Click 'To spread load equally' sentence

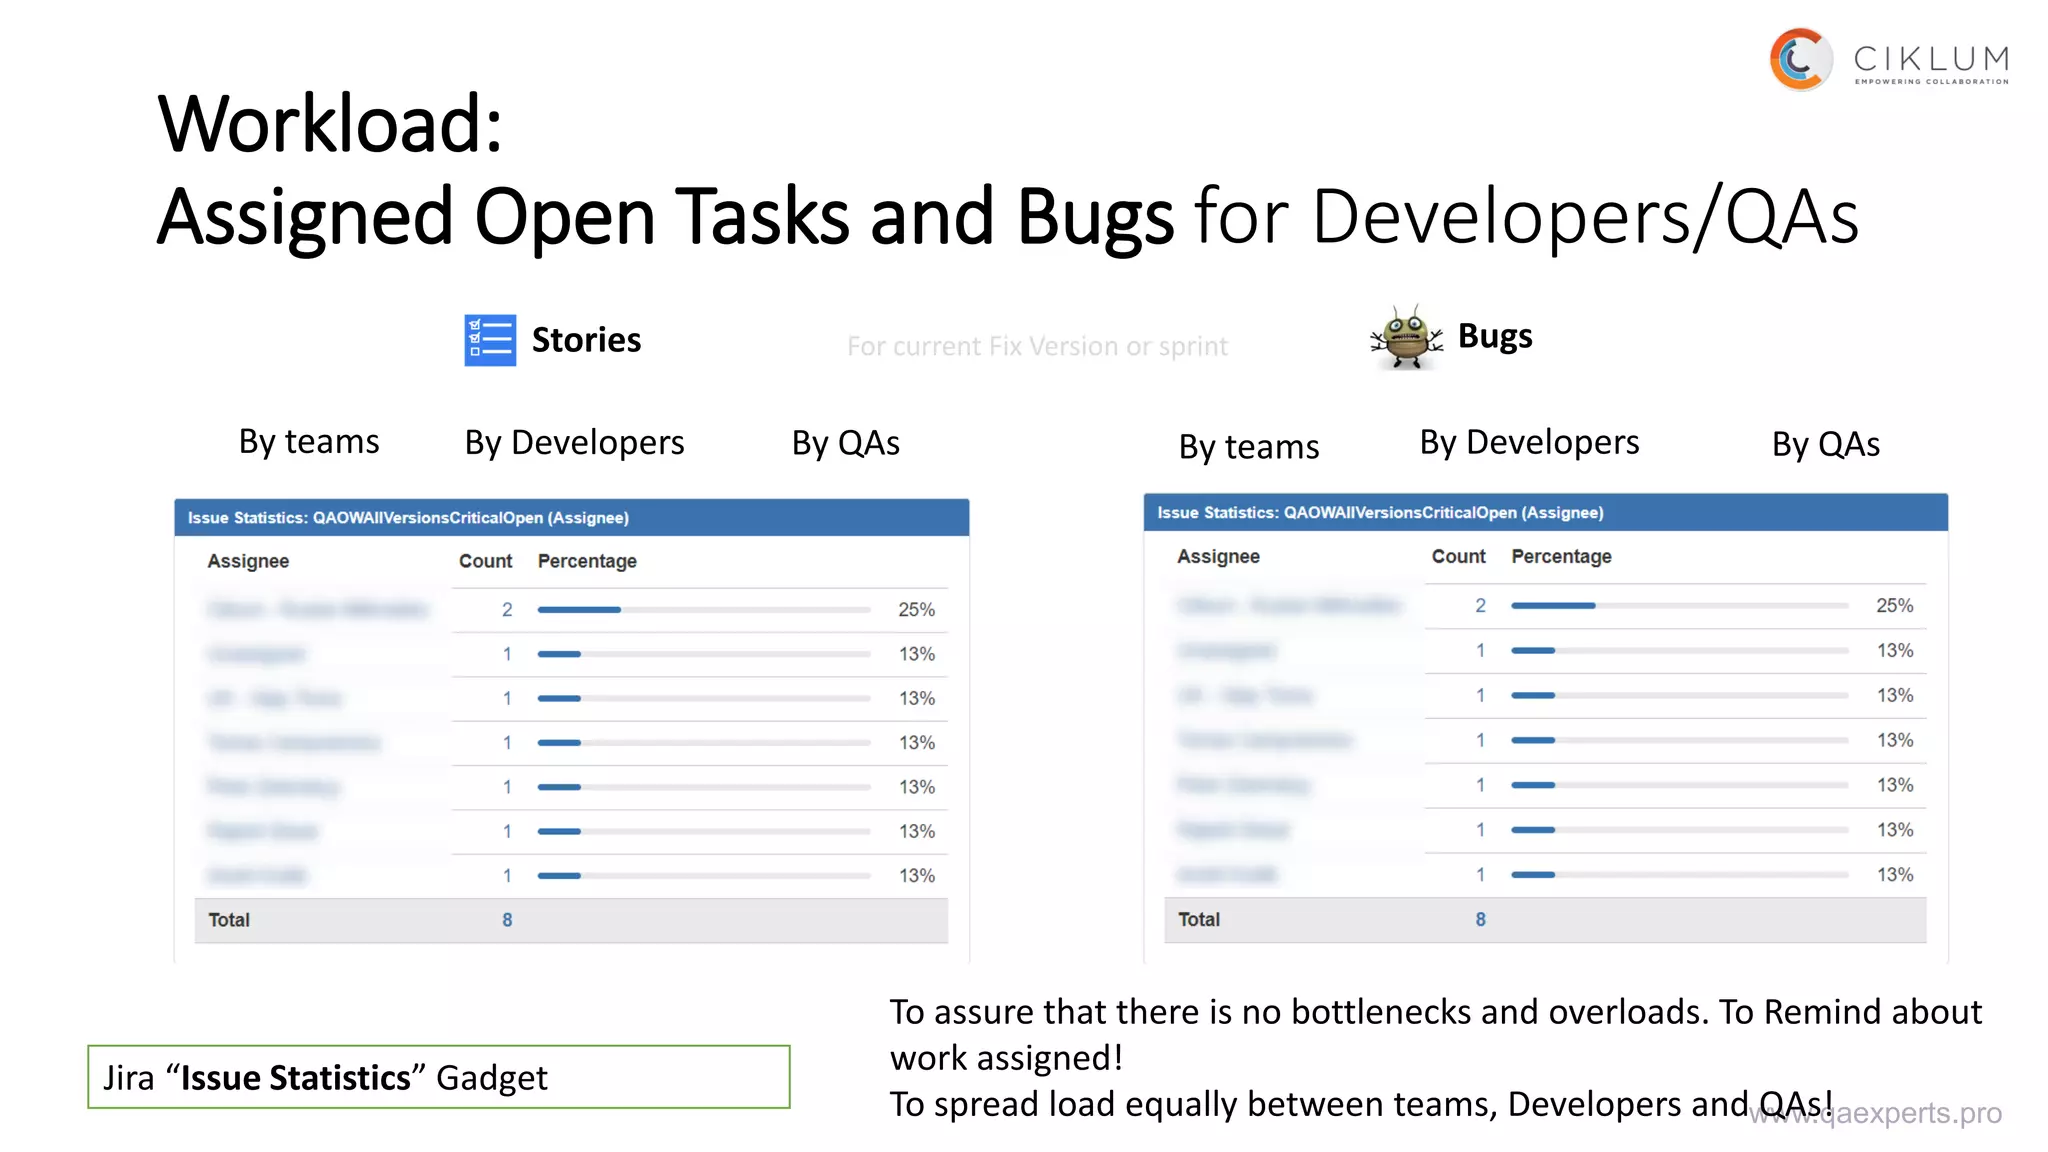coord(1361,1104)
